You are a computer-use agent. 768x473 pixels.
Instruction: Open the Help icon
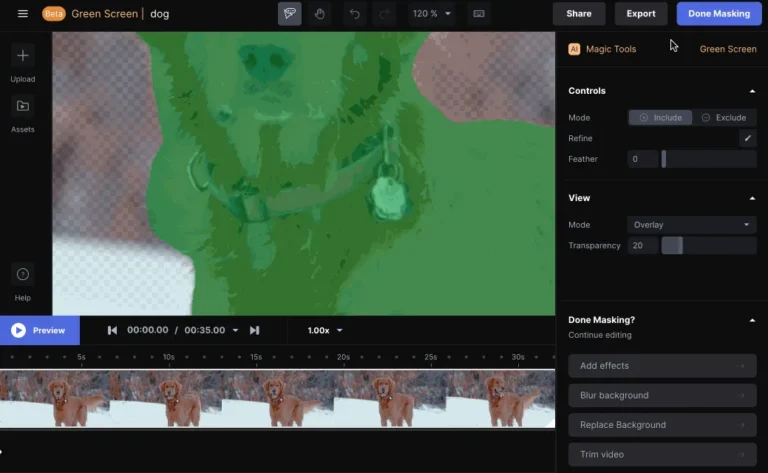click(23, 275)
